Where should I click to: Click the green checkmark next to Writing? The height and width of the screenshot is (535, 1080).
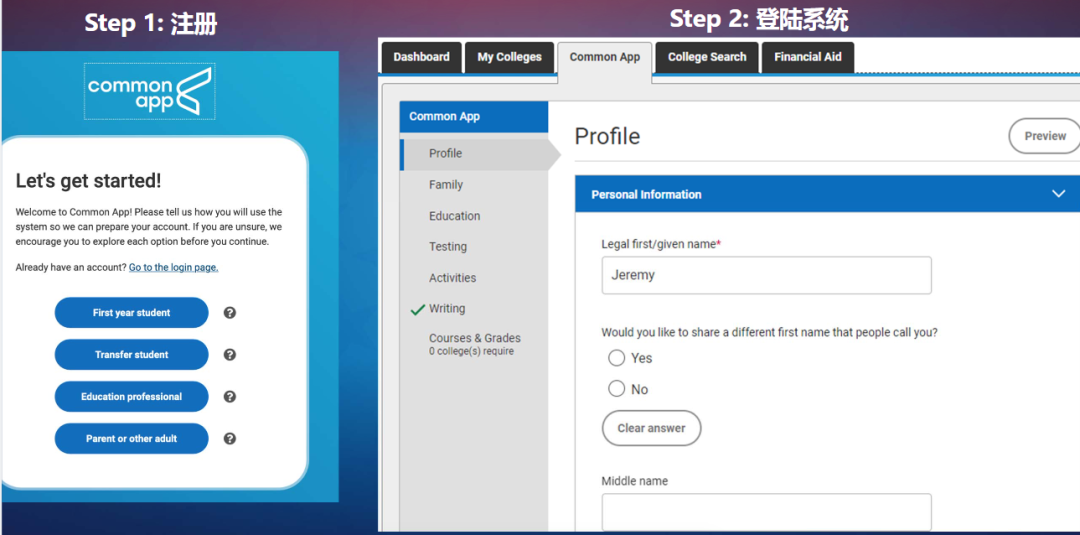tap(418, 310)
